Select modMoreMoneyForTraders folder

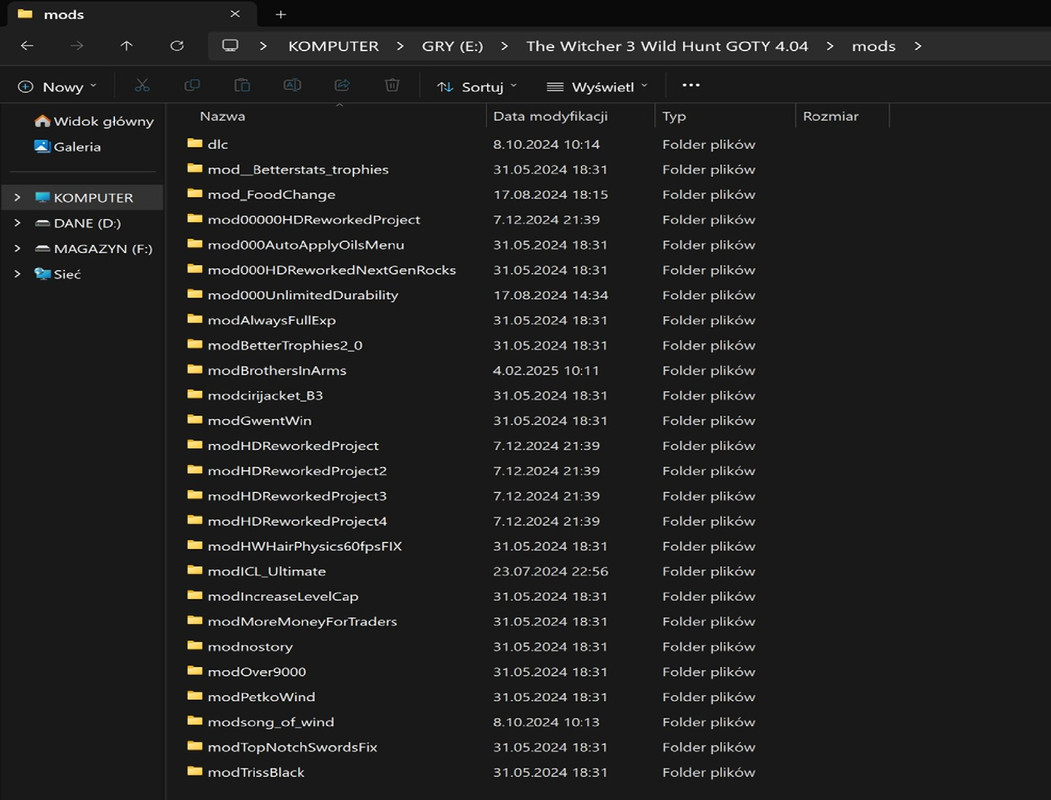coord(302,621)
